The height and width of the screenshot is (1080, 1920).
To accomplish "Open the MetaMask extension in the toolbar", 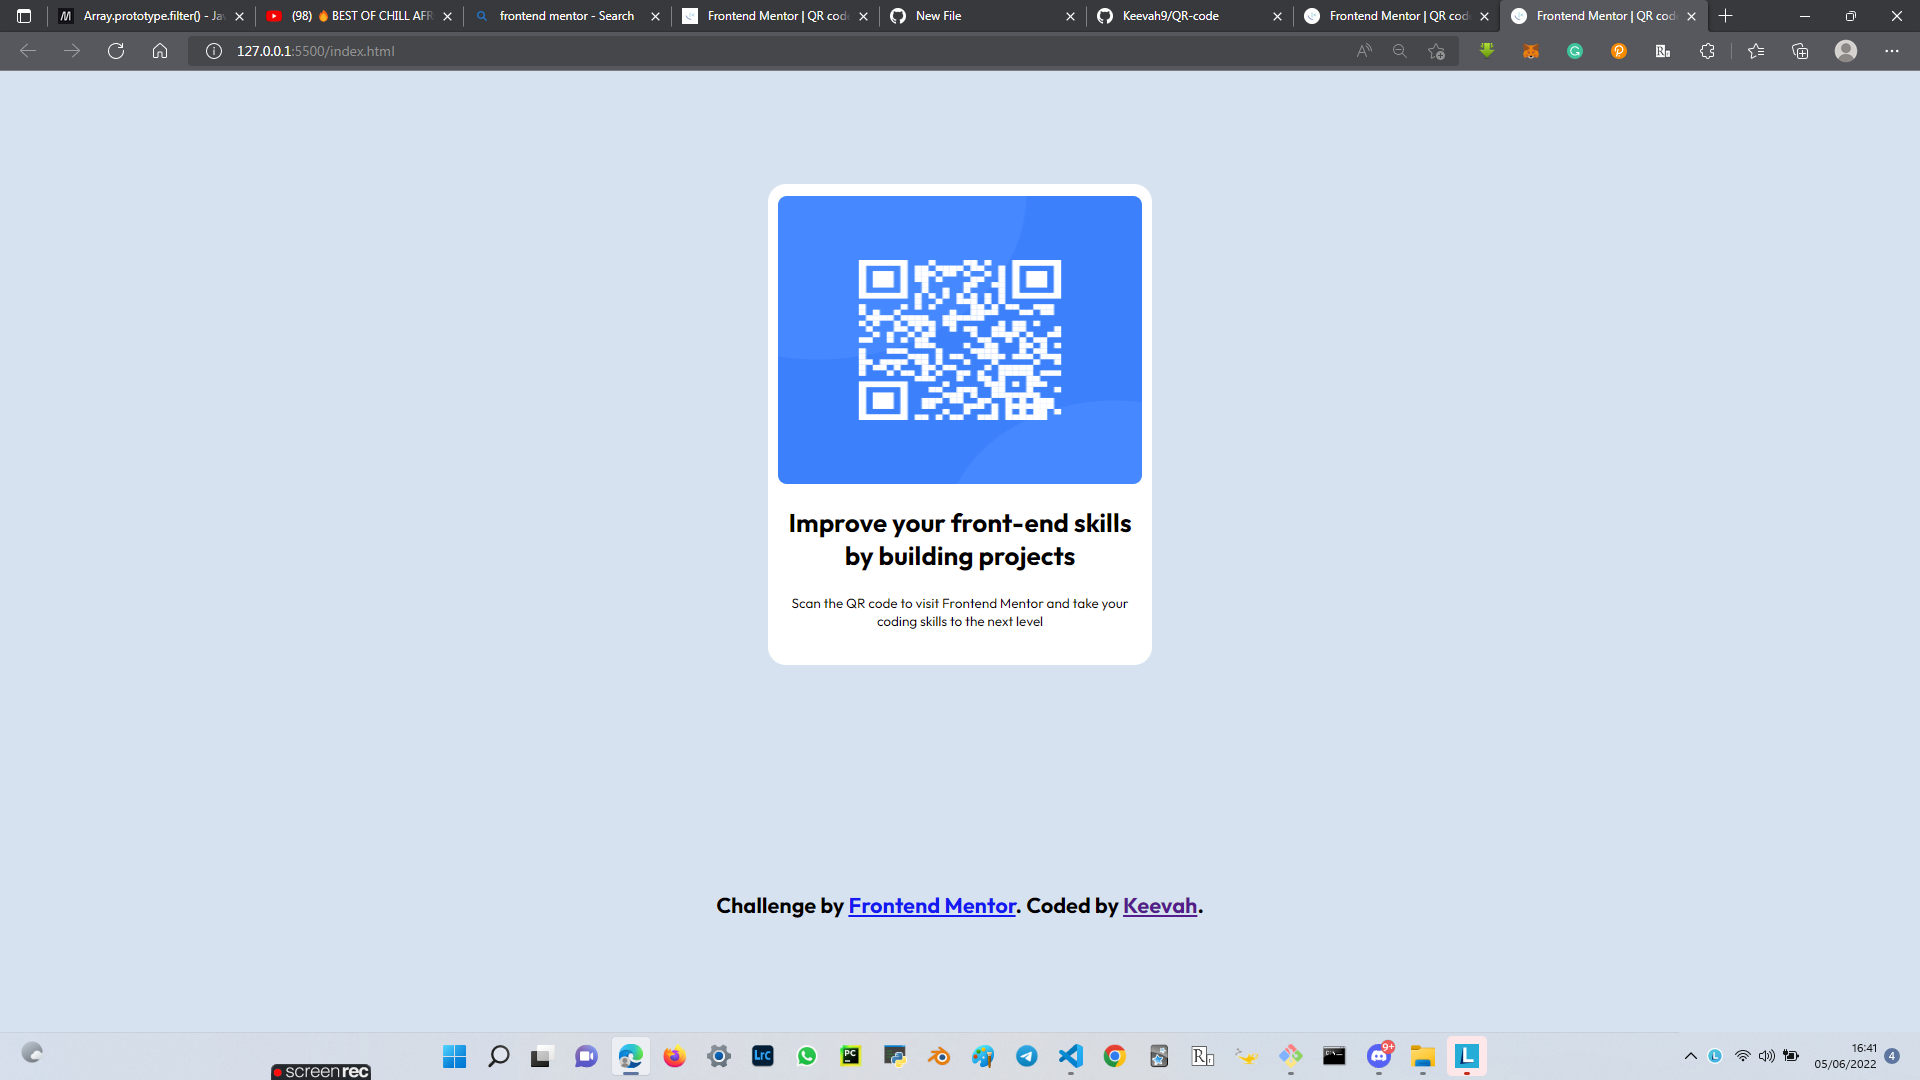I will [x=1531, y=51].
